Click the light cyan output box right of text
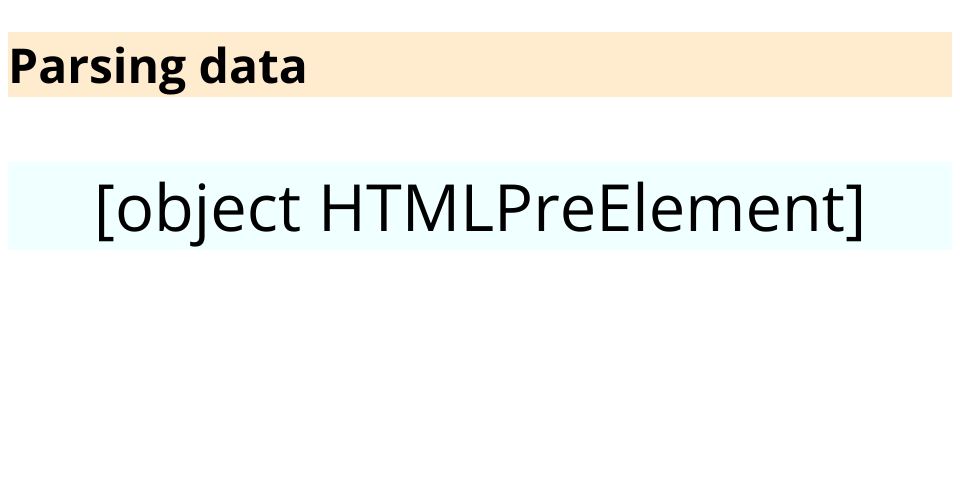This screenshot has height=500, width=960. click(908, 206)
